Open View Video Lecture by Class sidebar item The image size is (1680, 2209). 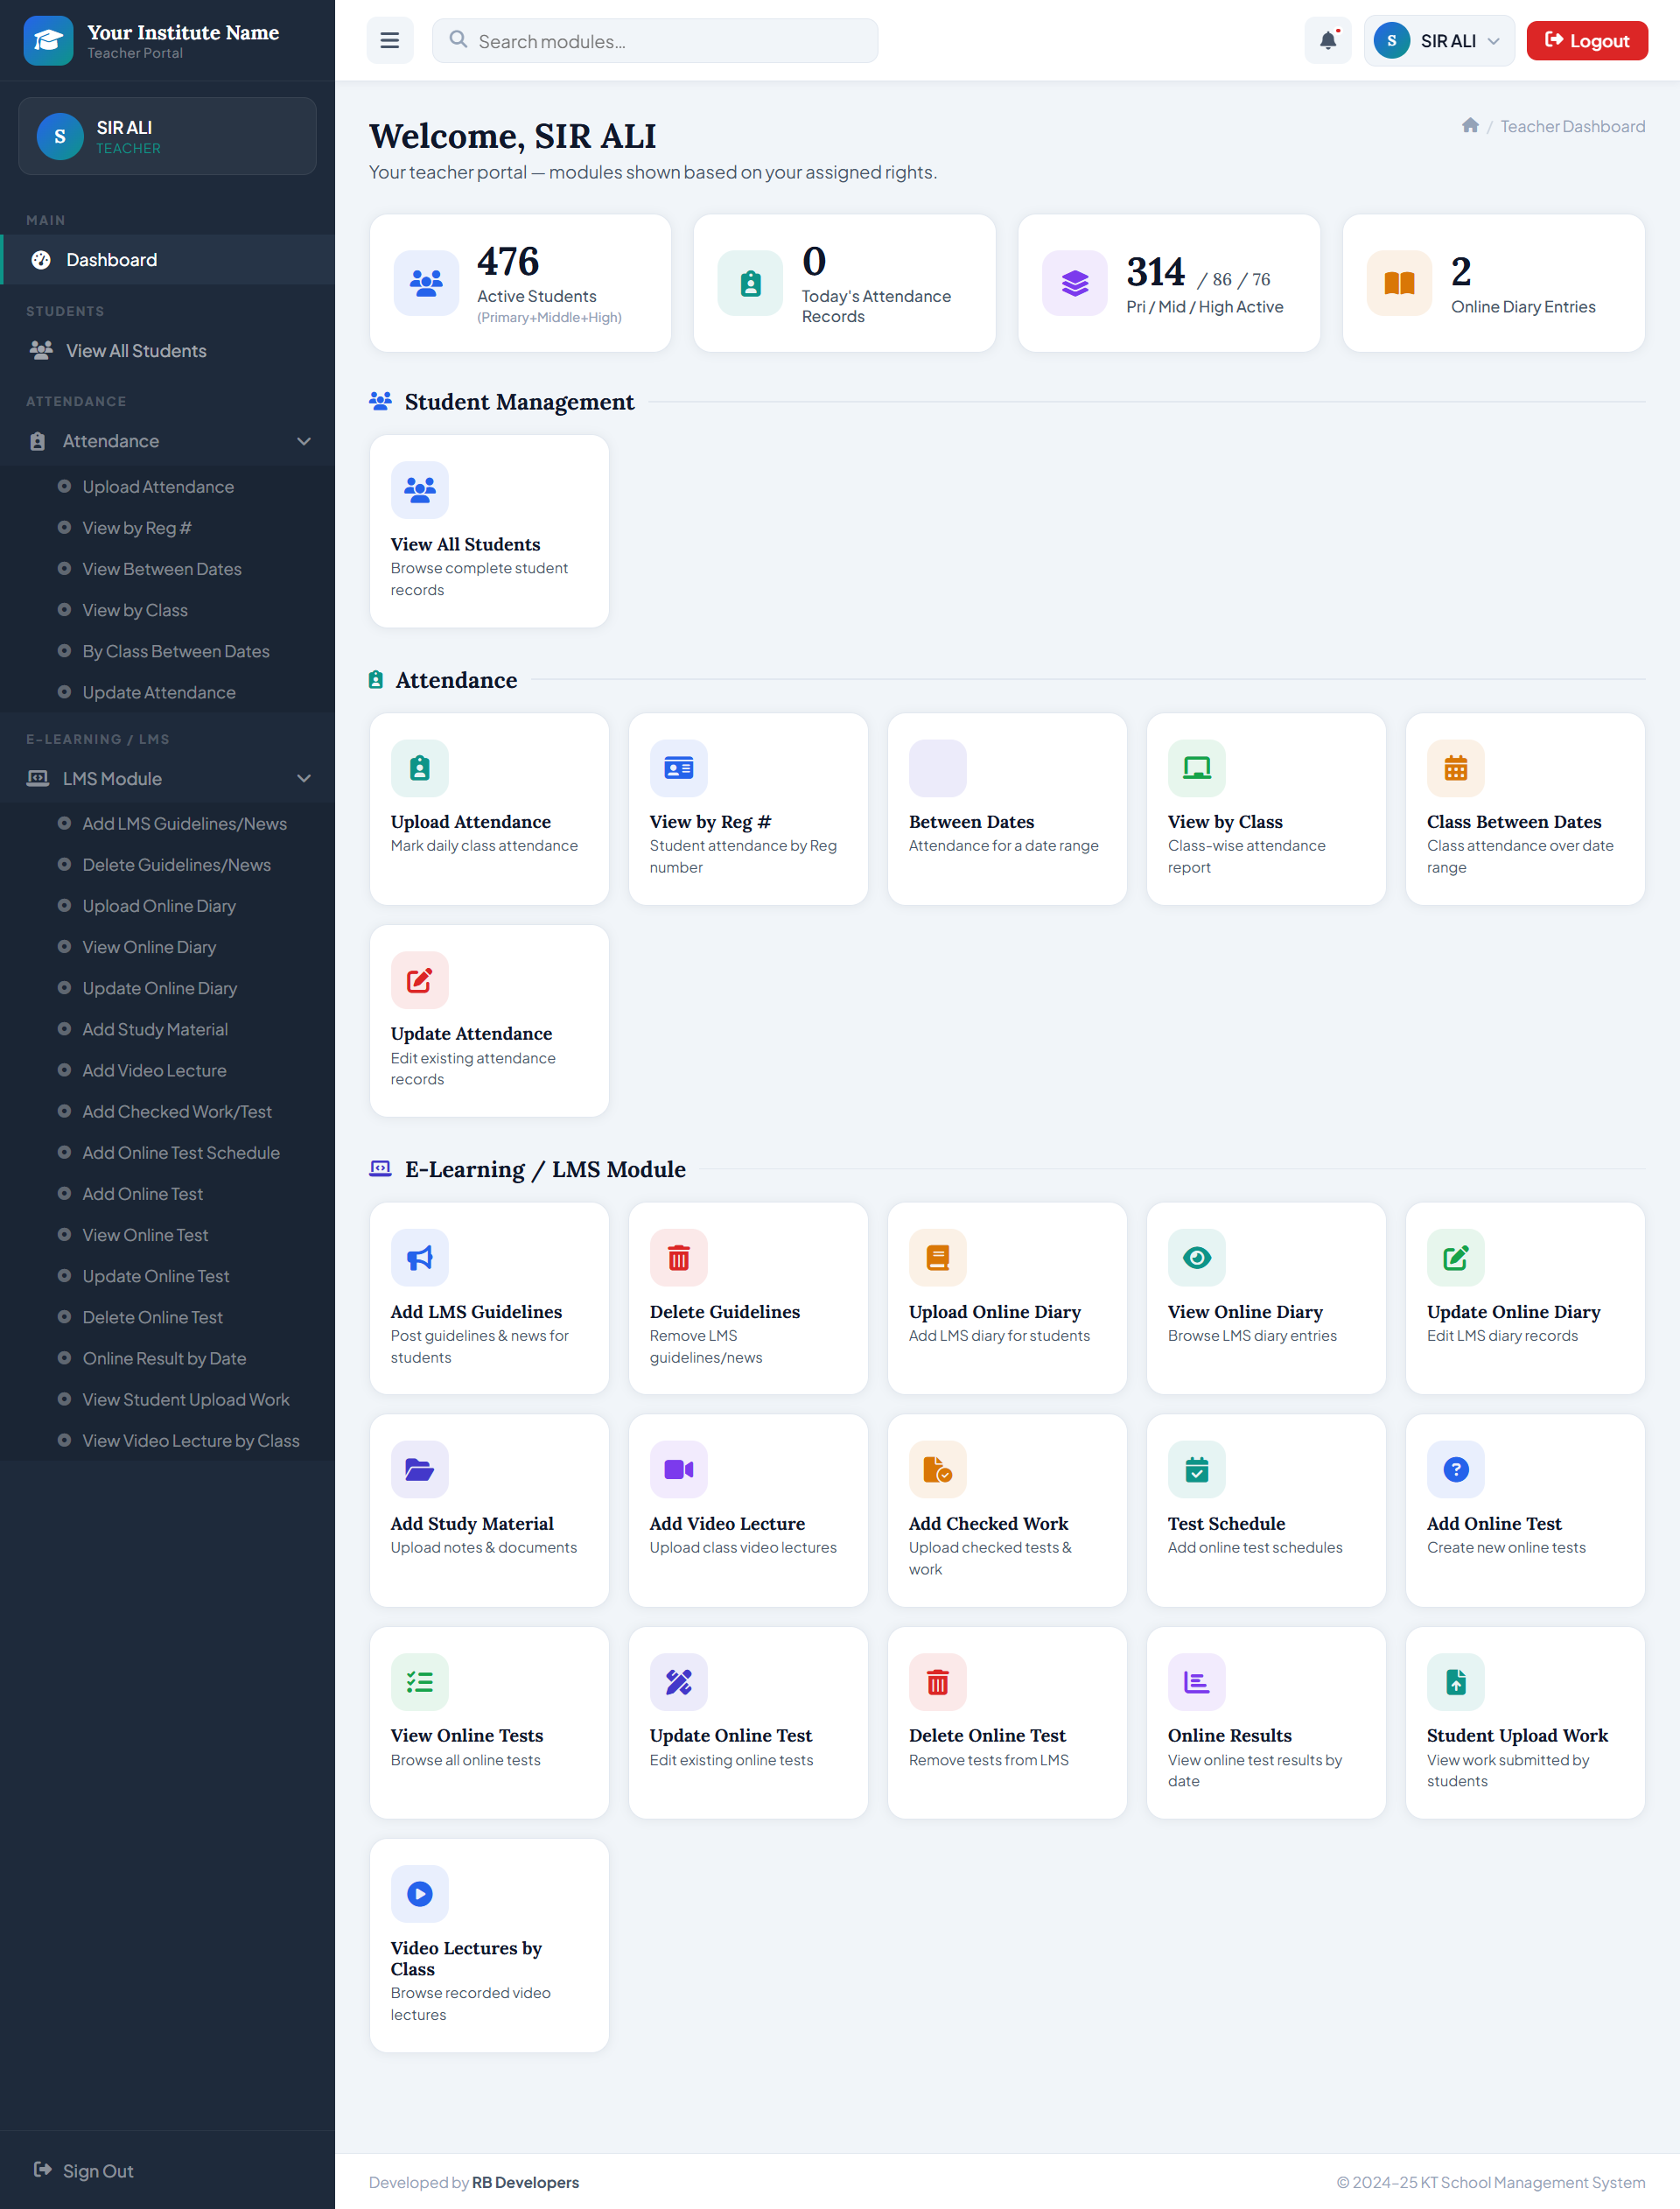[x=168, y=1441]
